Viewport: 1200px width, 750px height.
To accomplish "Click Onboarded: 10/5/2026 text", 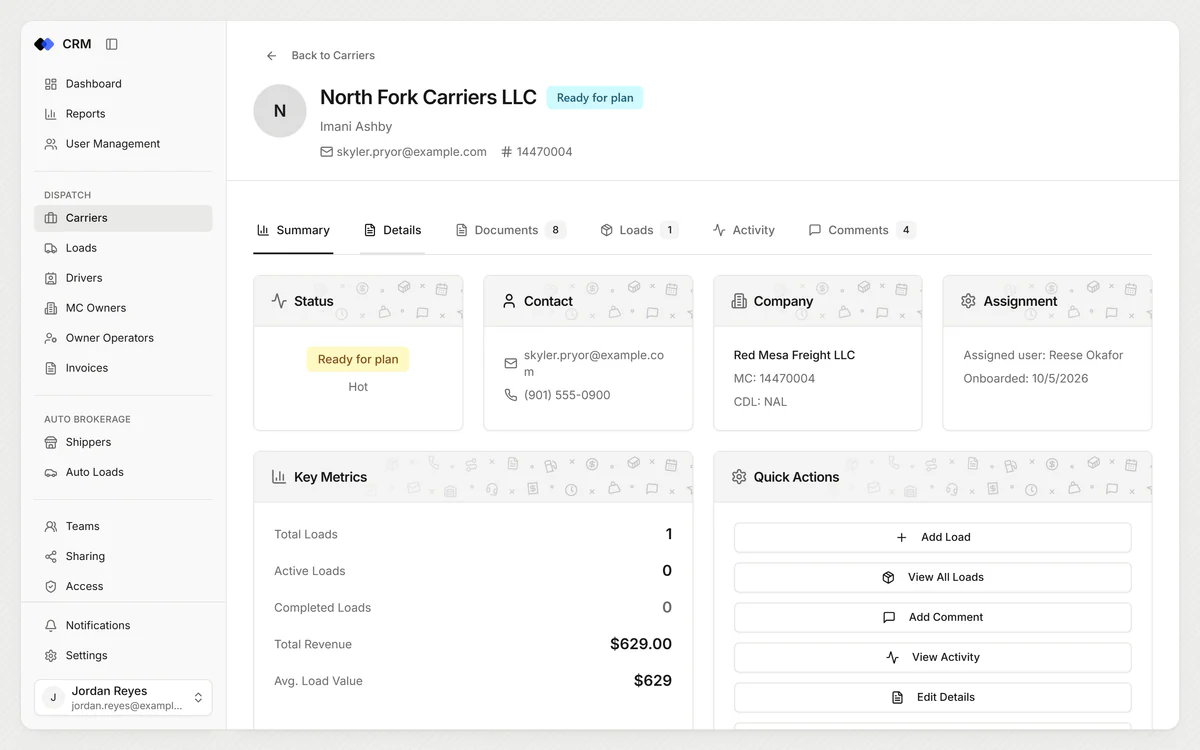I will [x=1026, y=379].
